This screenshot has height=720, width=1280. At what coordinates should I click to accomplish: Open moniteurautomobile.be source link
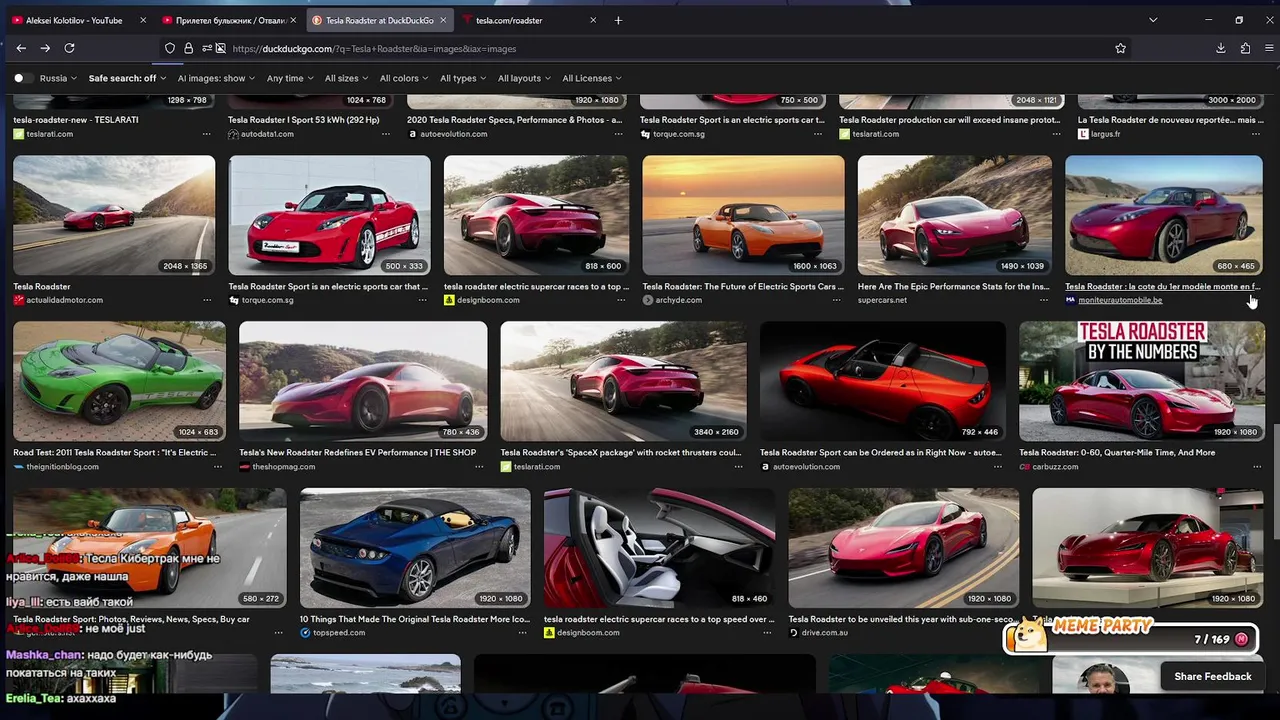(1120, 300)
